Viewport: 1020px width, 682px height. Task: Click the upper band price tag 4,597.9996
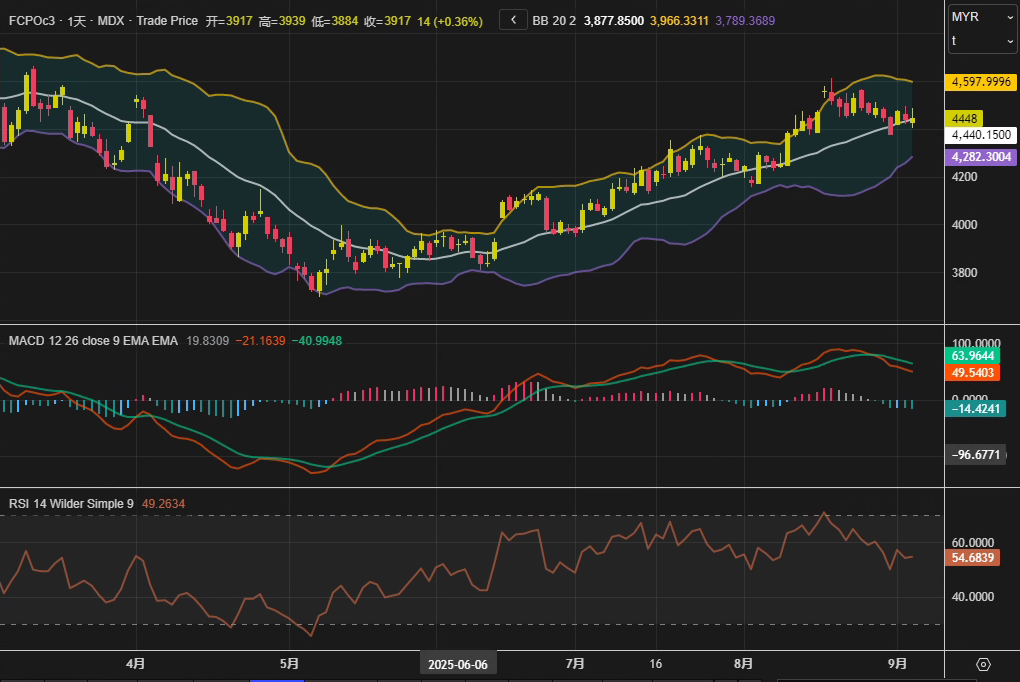coord(981,82)
